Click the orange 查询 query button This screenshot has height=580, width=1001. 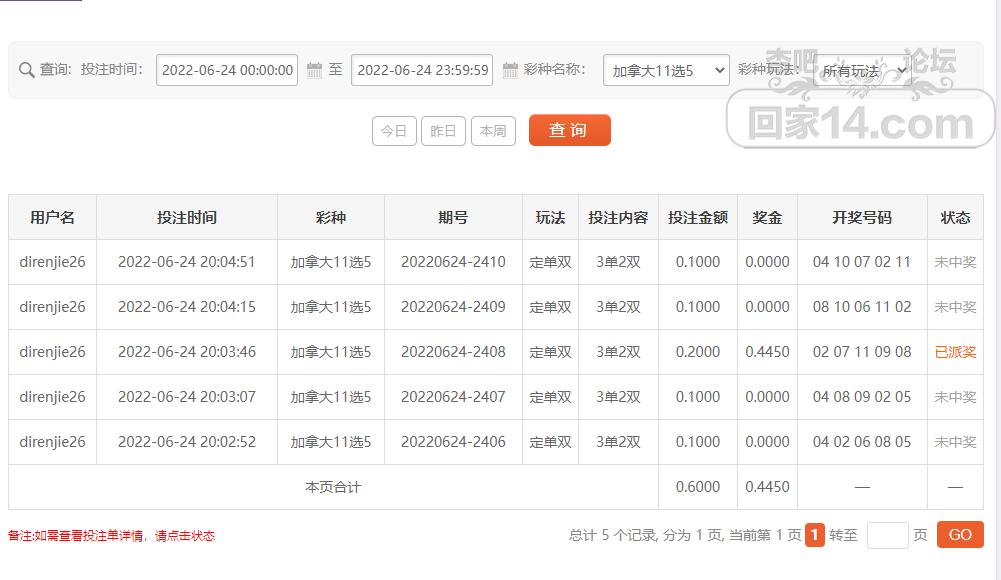569,130
